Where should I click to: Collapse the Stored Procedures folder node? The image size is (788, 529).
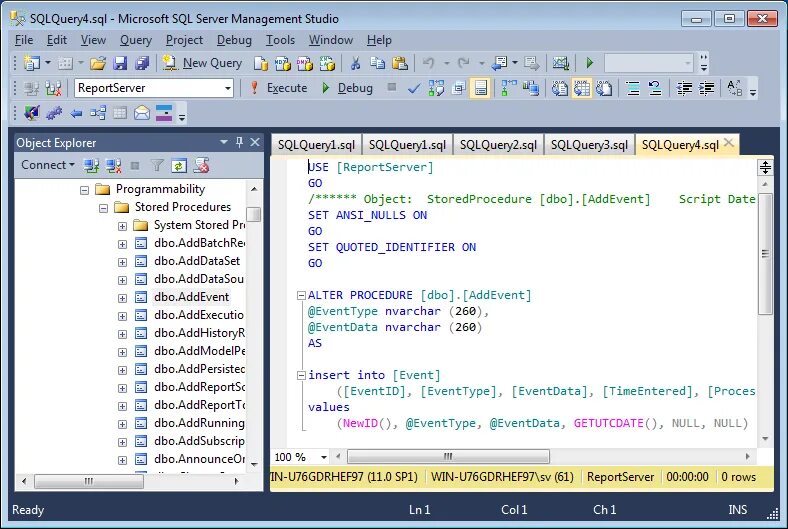[x=104, y=208]
